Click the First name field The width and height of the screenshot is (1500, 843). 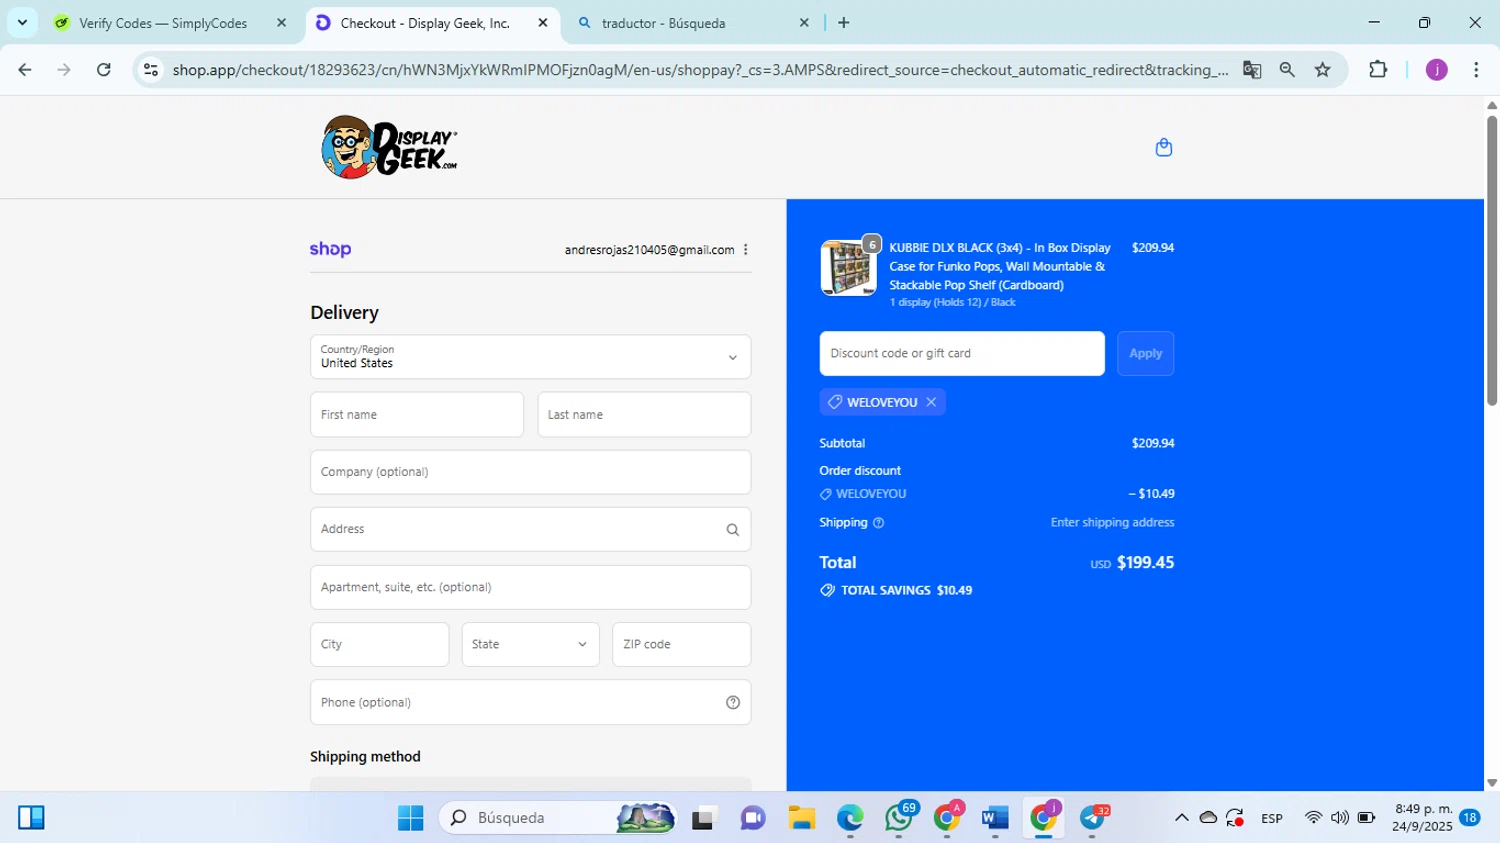coord(417,415)
